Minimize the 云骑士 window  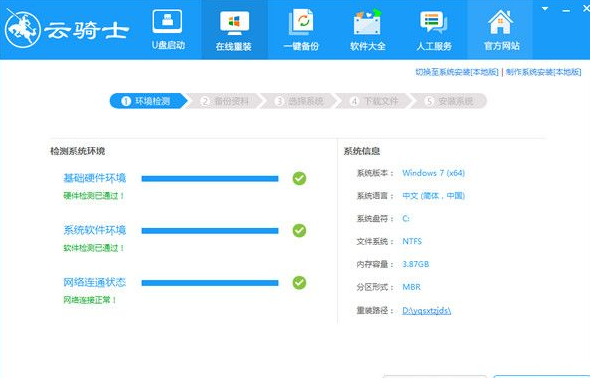pyautogui.click(x=566, y=11)
